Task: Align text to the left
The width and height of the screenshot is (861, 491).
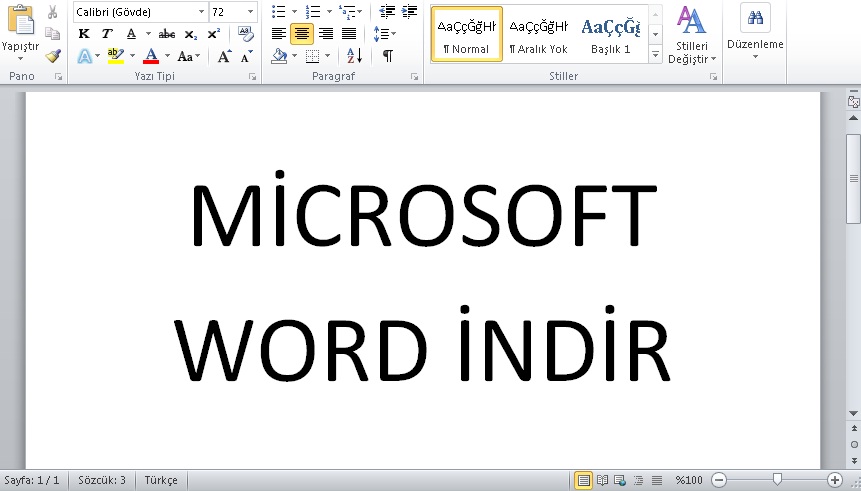Action: [x=279, y=34]
